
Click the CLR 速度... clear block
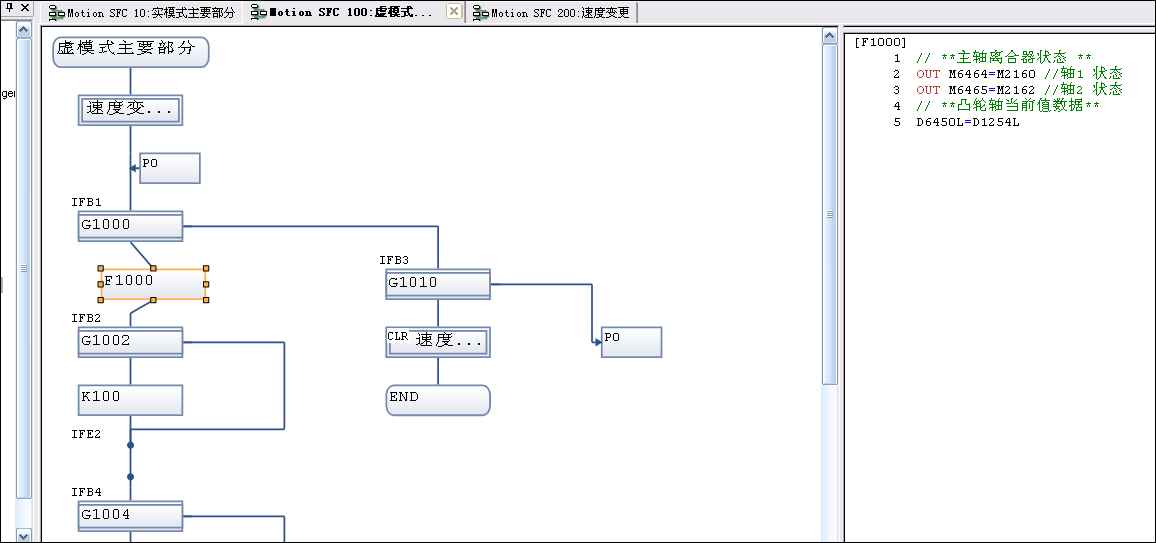click(438, 342)
